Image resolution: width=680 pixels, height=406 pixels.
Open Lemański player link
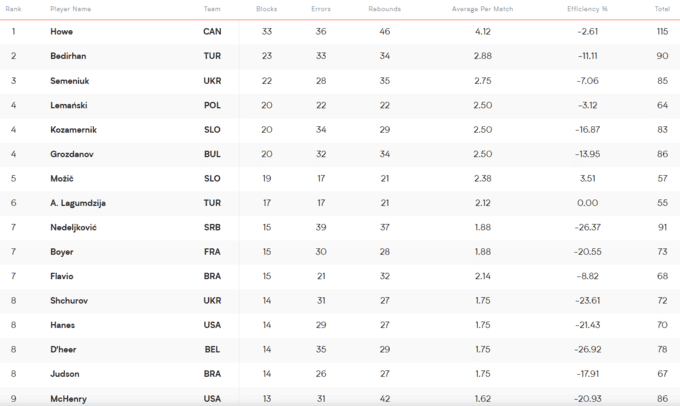coord(69,105)
